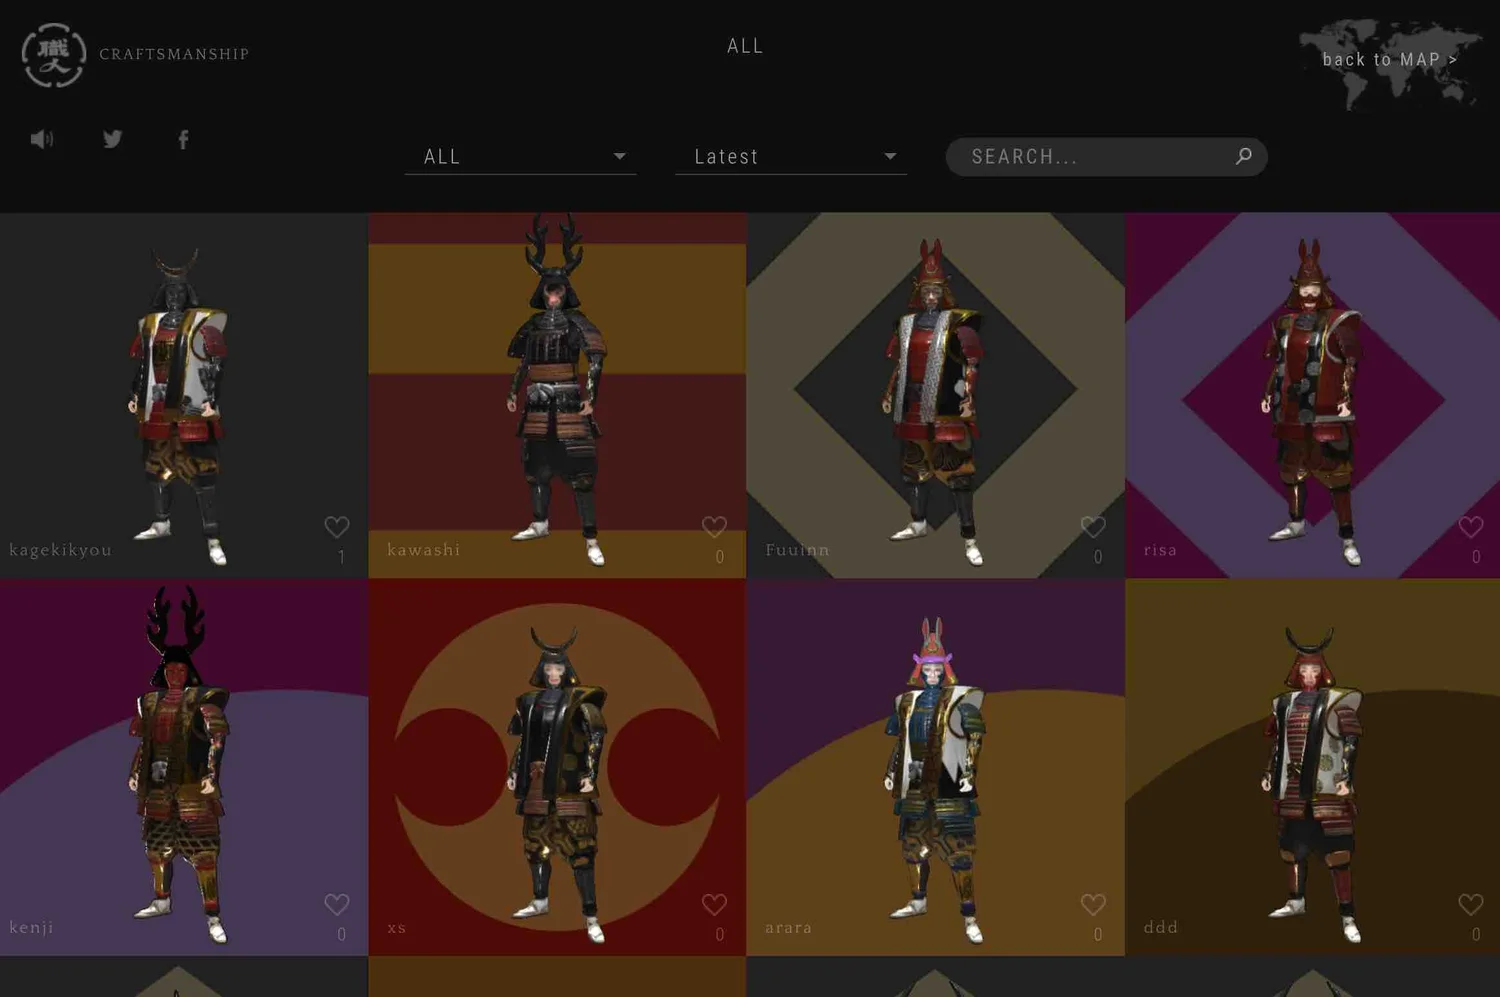Like the kawashi samurai with heart

tap(714, 526)
